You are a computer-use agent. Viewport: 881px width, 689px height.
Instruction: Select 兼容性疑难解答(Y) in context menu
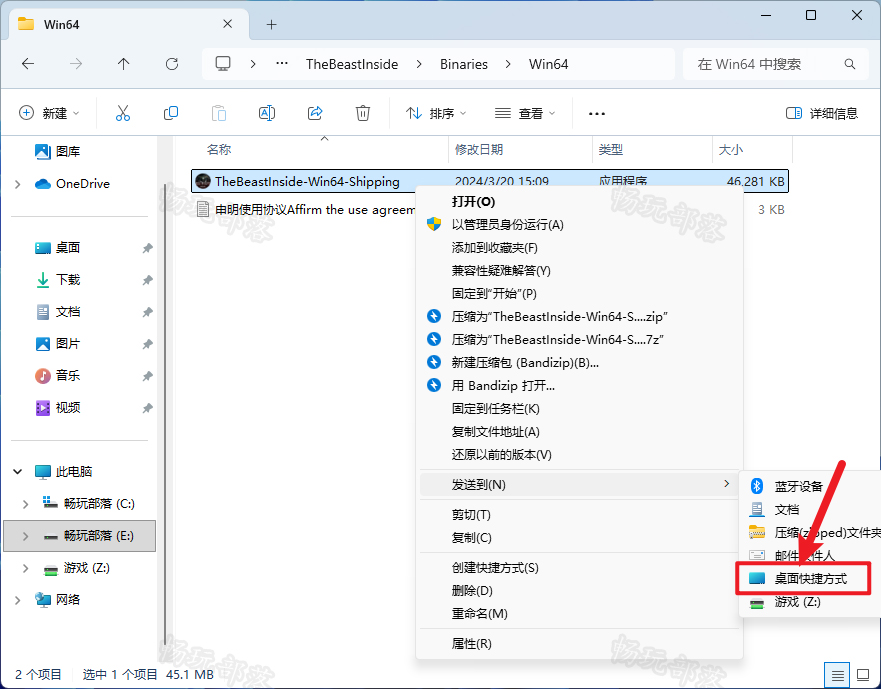tap(579, 271)
